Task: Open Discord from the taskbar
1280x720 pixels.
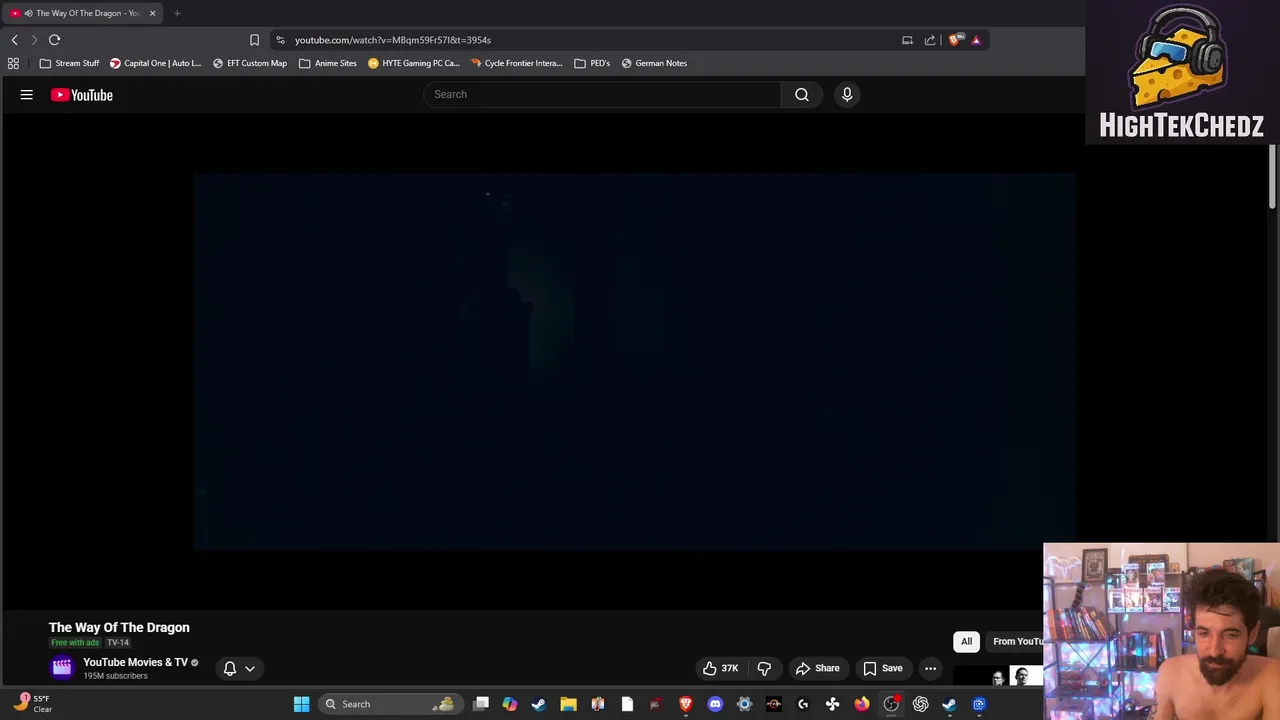Action: coord(715,704)
